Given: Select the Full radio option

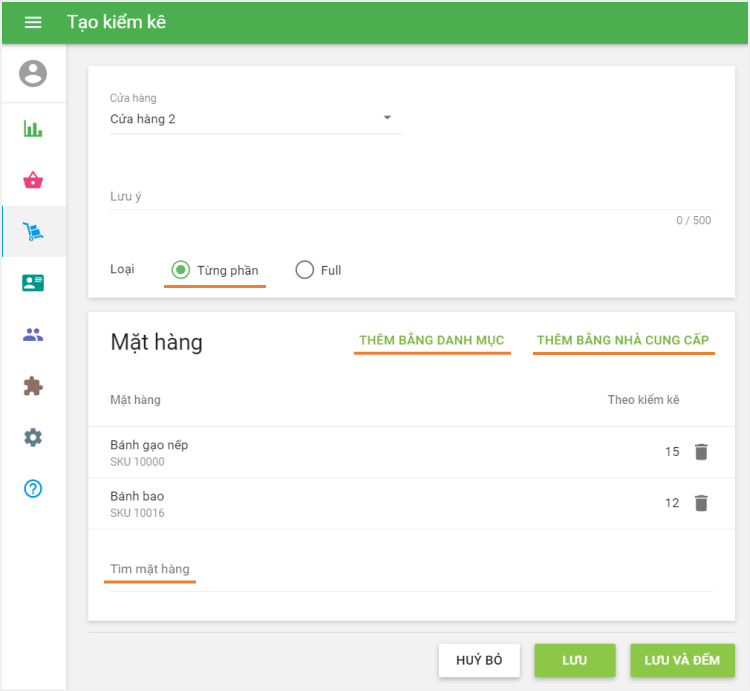Looking at the screenshot, I should tap(305, 270).
